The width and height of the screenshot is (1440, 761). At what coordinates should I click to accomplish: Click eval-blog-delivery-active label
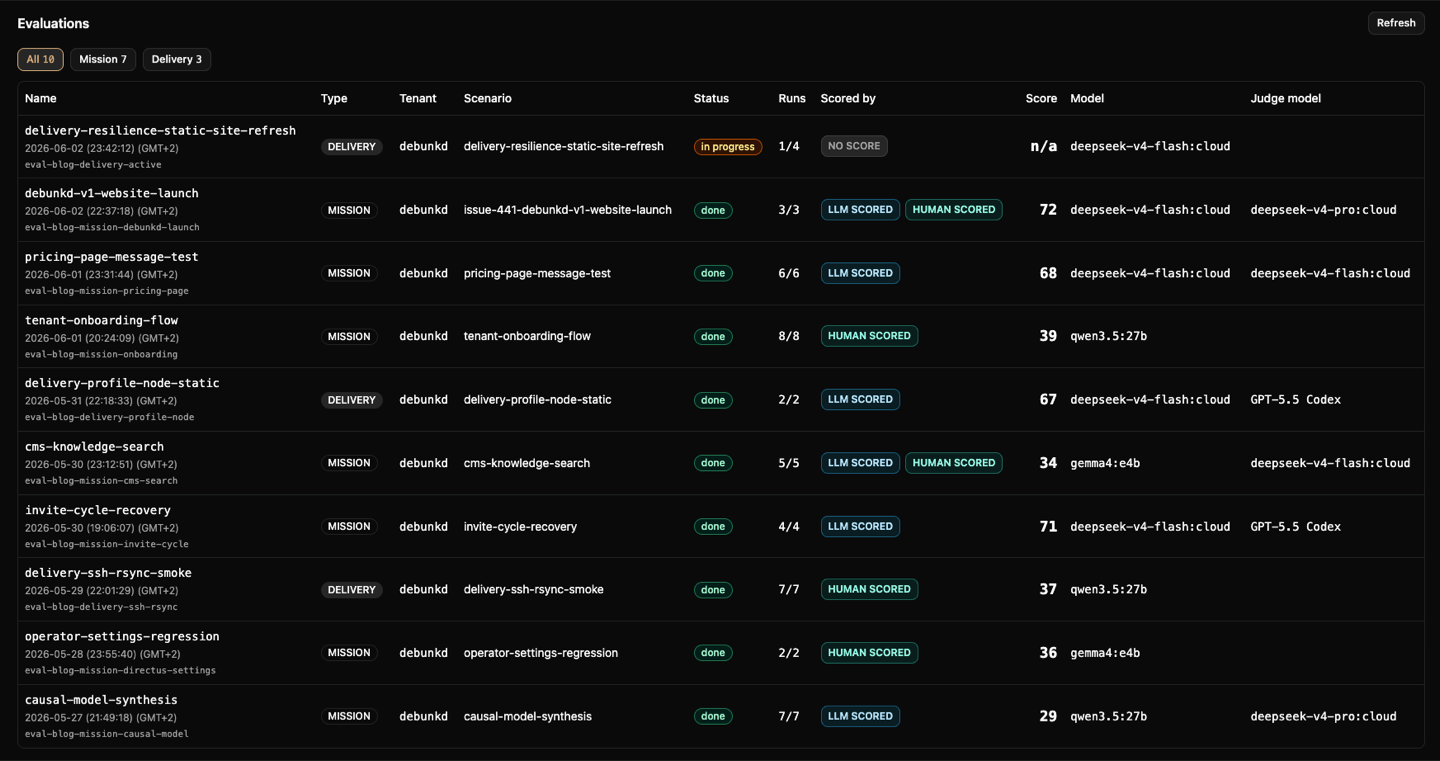coord(93,164)
